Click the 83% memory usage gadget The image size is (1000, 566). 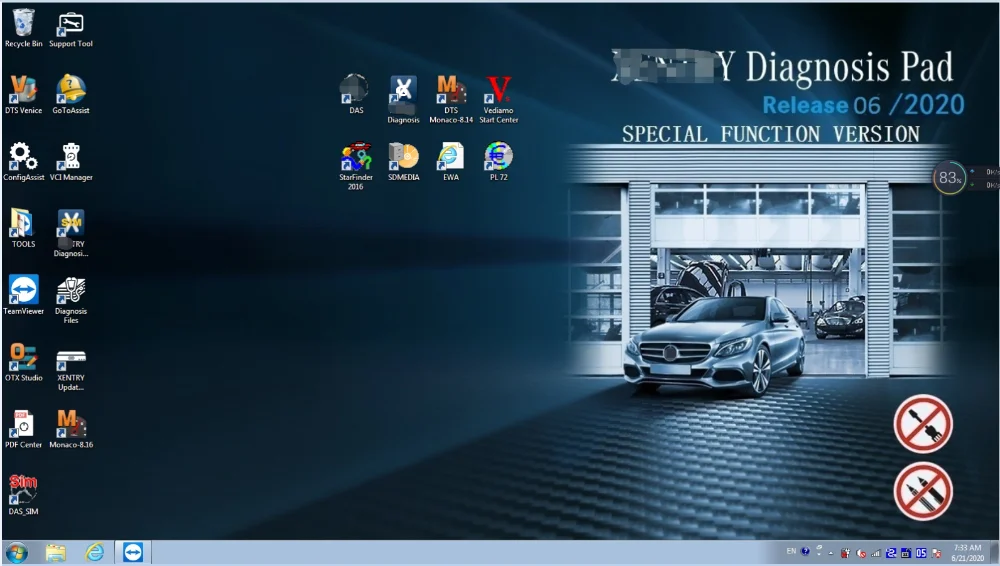coord(949,178)
